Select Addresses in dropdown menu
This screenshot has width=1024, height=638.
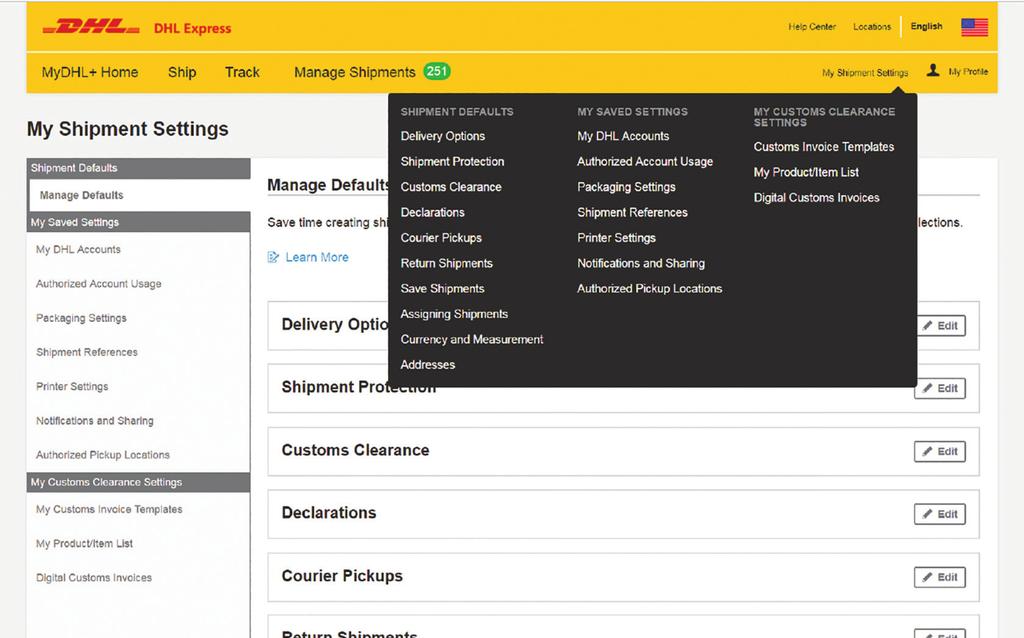(428, 365)
